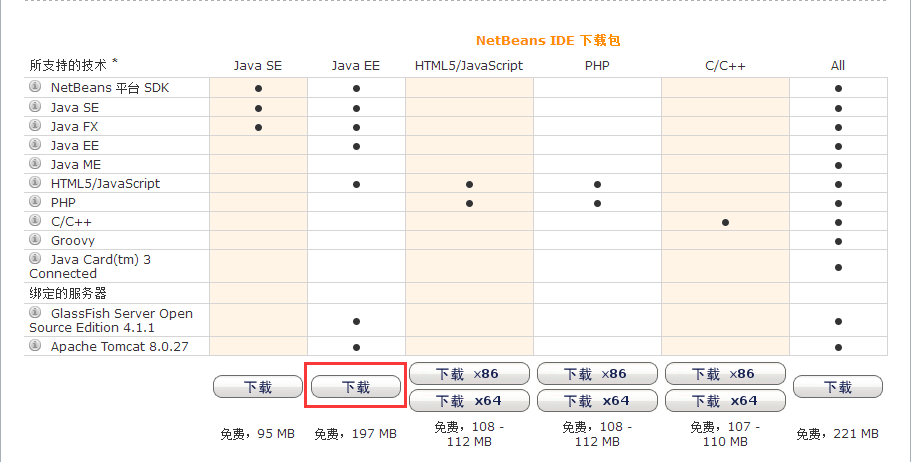Click the info icon beside NetBeans 平台 SDK
The height and width of the screenshot is (462, 911).
click(x=35, y=87)
